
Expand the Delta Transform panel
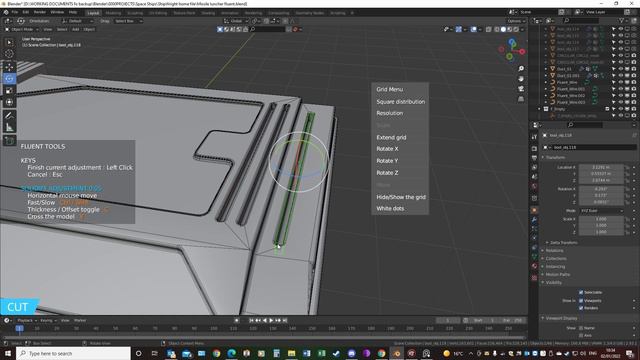tap(563, 242)
